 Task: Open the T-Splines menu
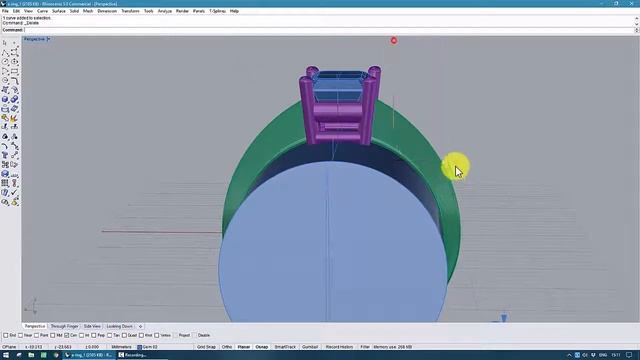(x=218, y=11)
